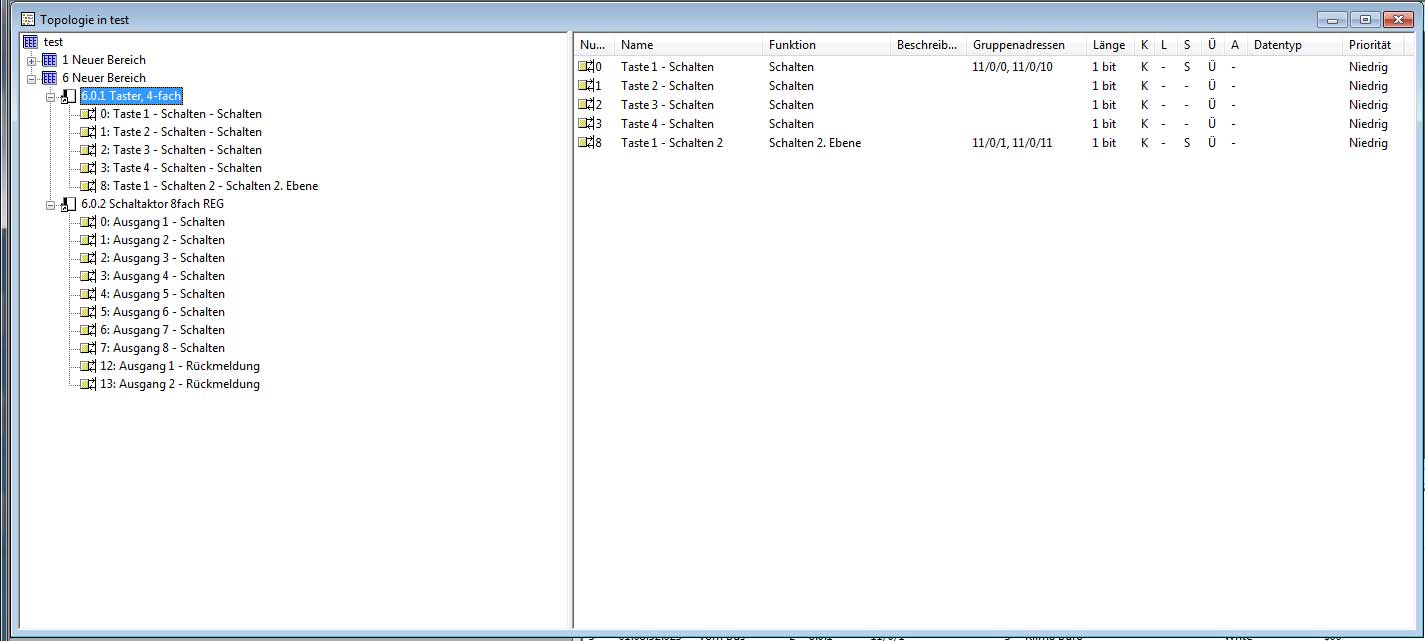1425x641 pixels.
Task: Sort by the Funktion column header
Action: coord(826,45)
